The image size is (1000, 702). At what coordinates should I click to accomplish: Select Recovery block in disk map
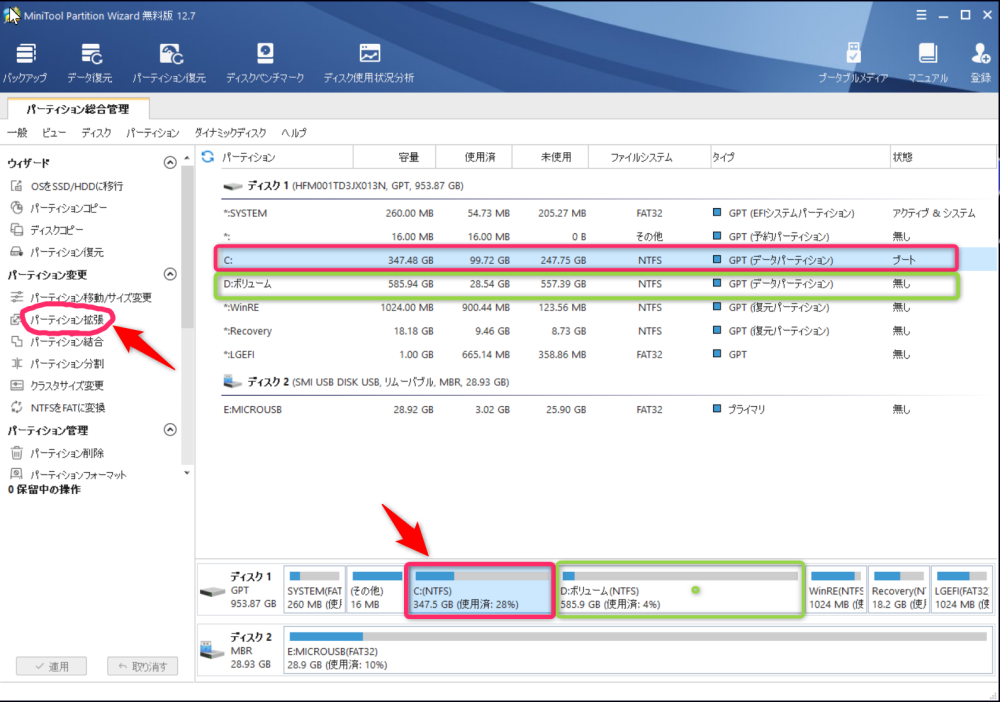[x=899, y=590]
